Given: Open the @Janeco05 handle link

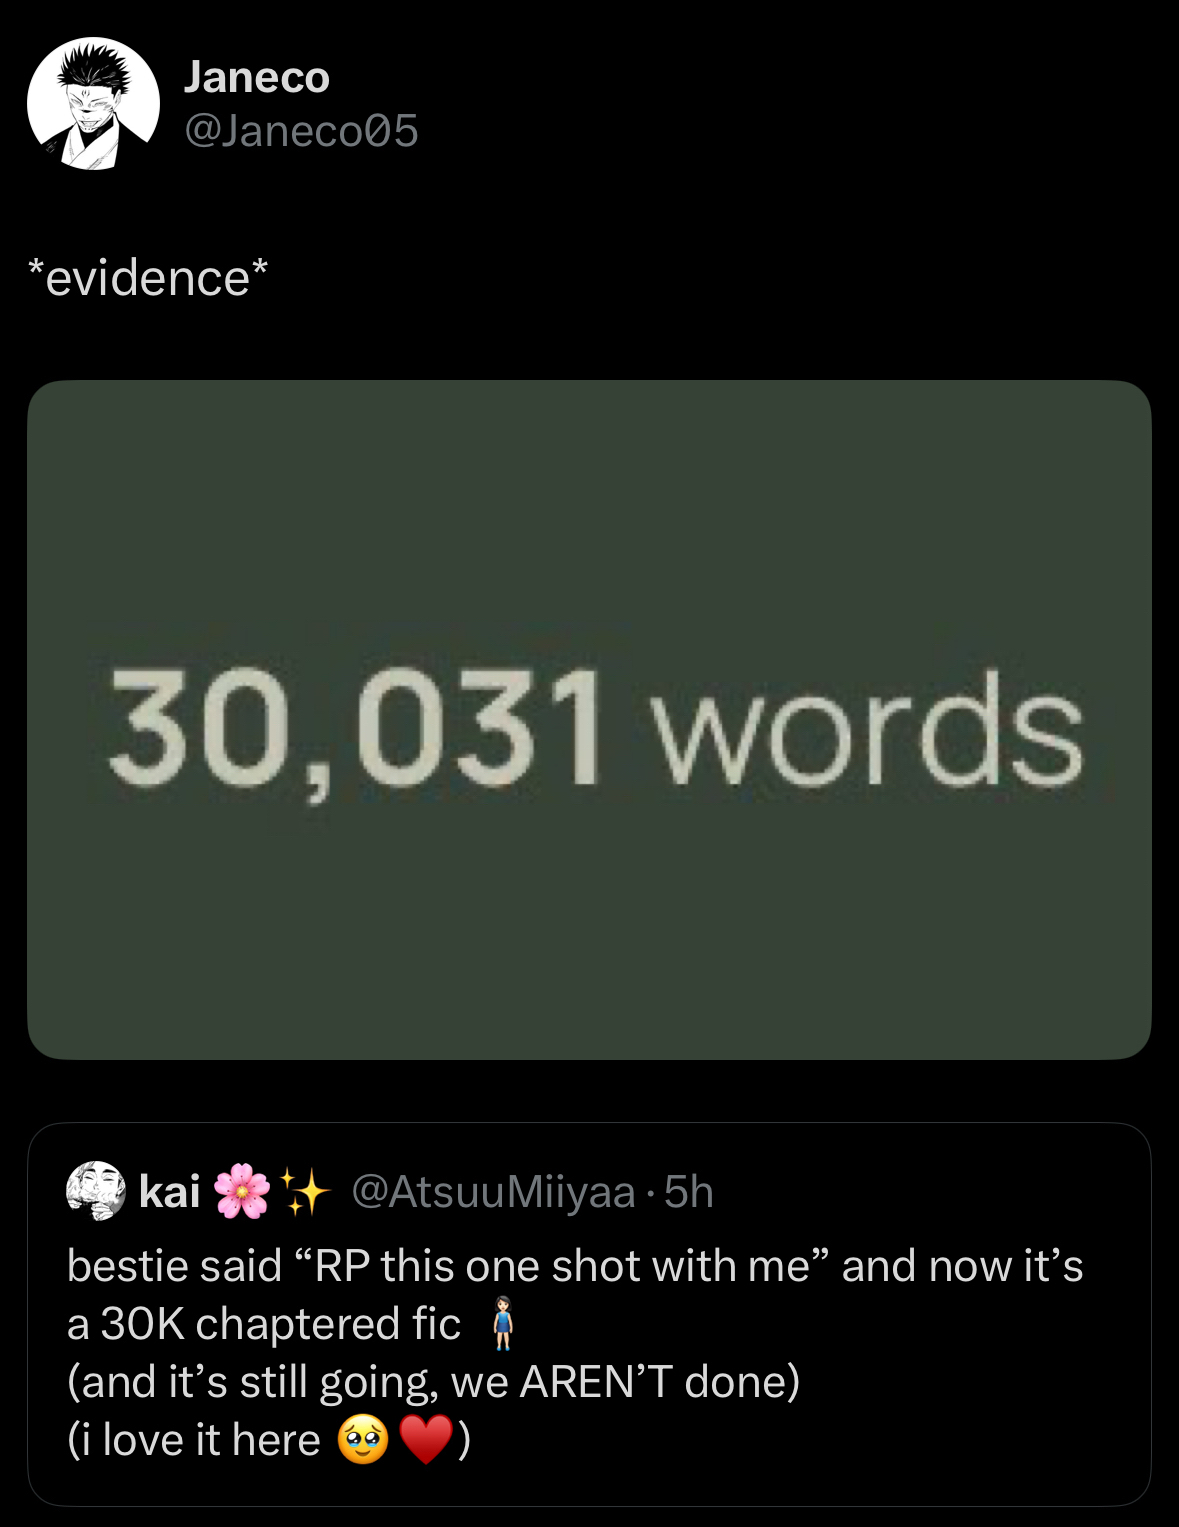Looking at the screenshot, I should [x=300, y=131].
